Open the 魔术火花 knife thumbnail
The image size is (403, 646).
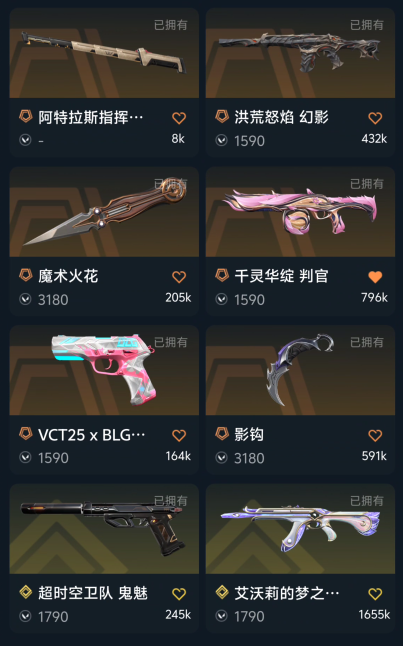click(104, 212)
